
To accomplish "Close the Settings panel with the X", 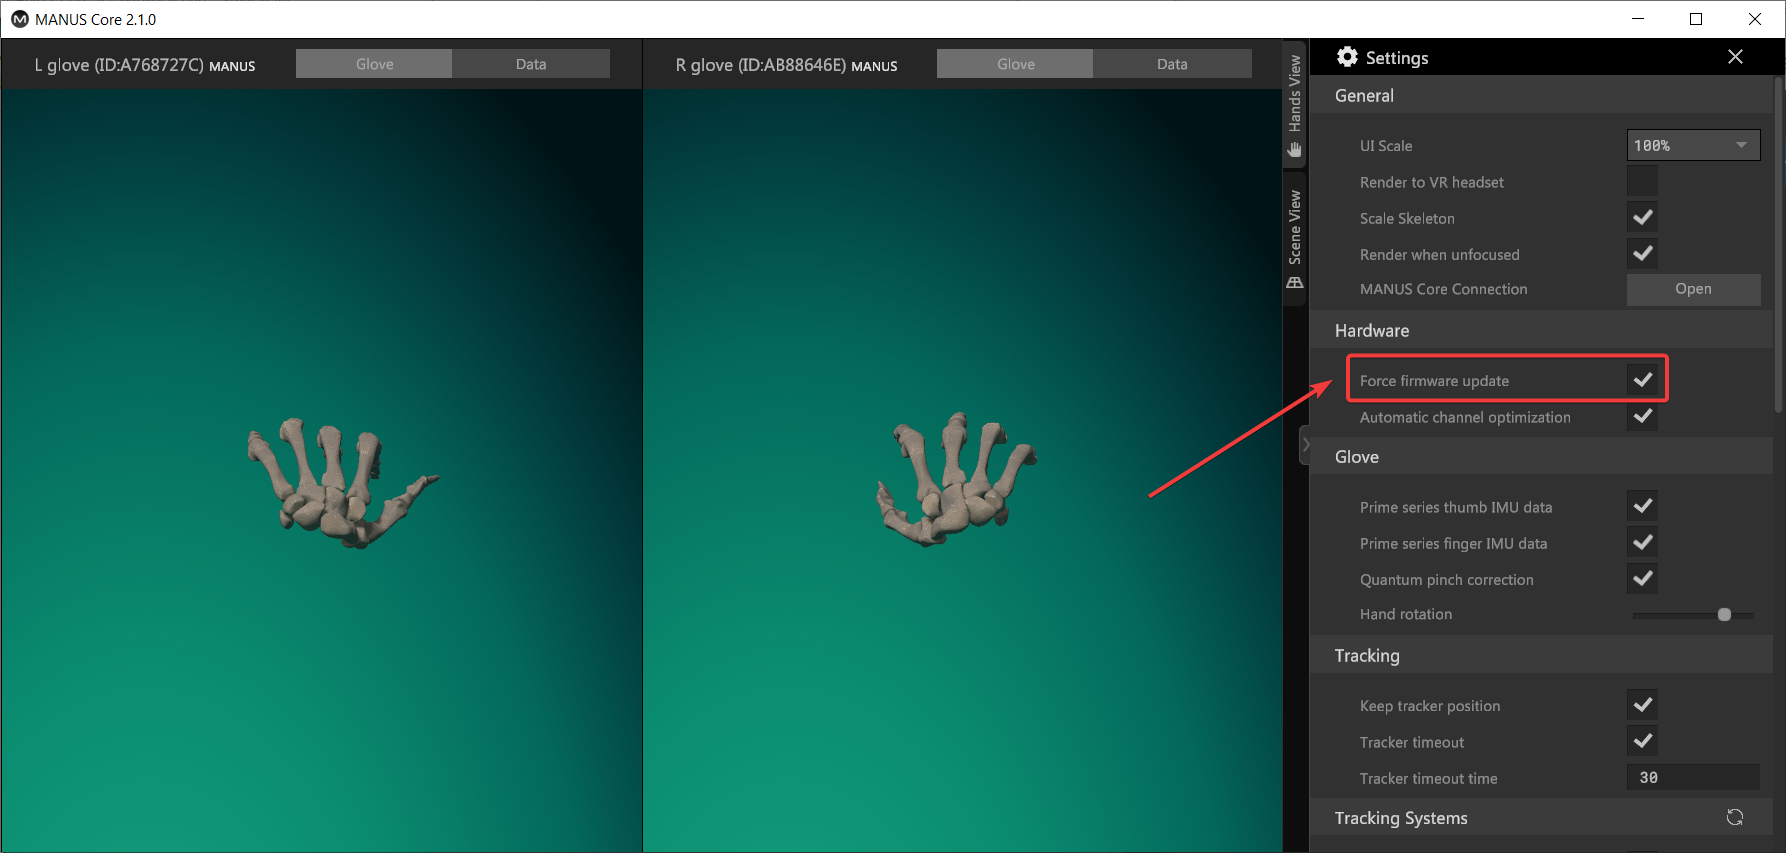I will [x=1735, y=57].
